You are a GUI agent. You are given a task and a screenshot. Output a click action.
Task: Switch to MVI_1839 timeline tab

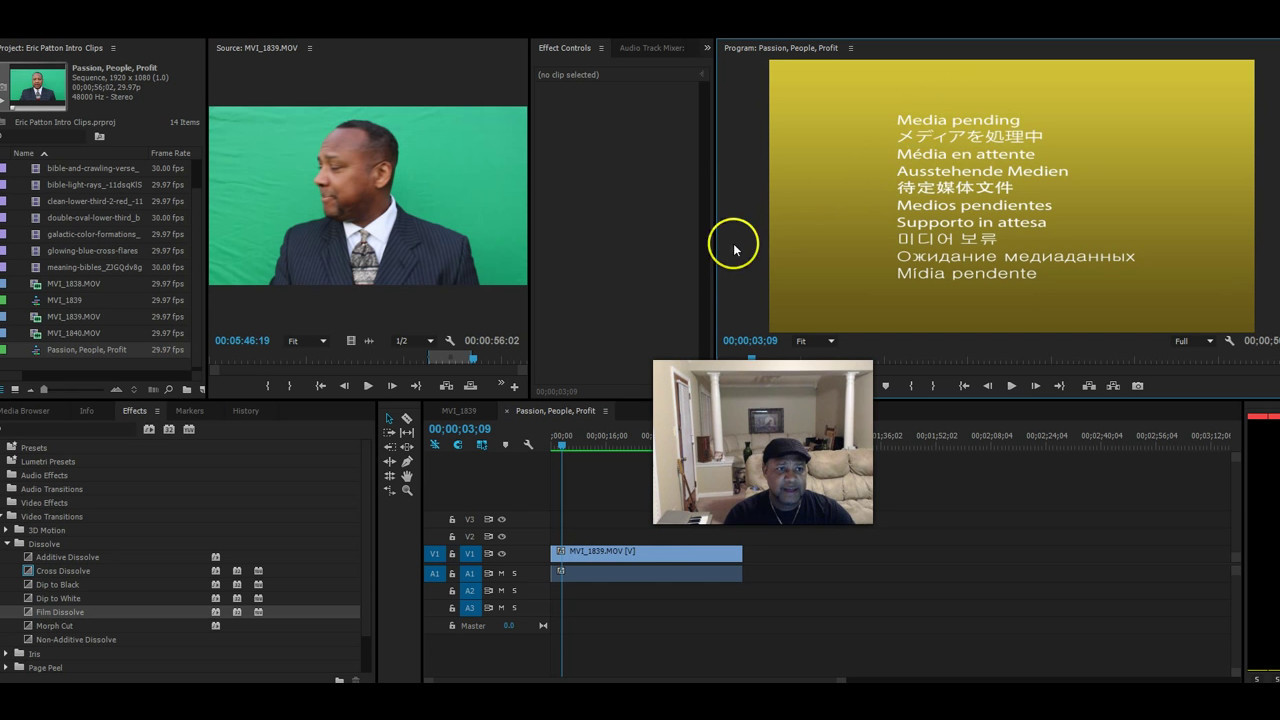[x=459, y=411]
